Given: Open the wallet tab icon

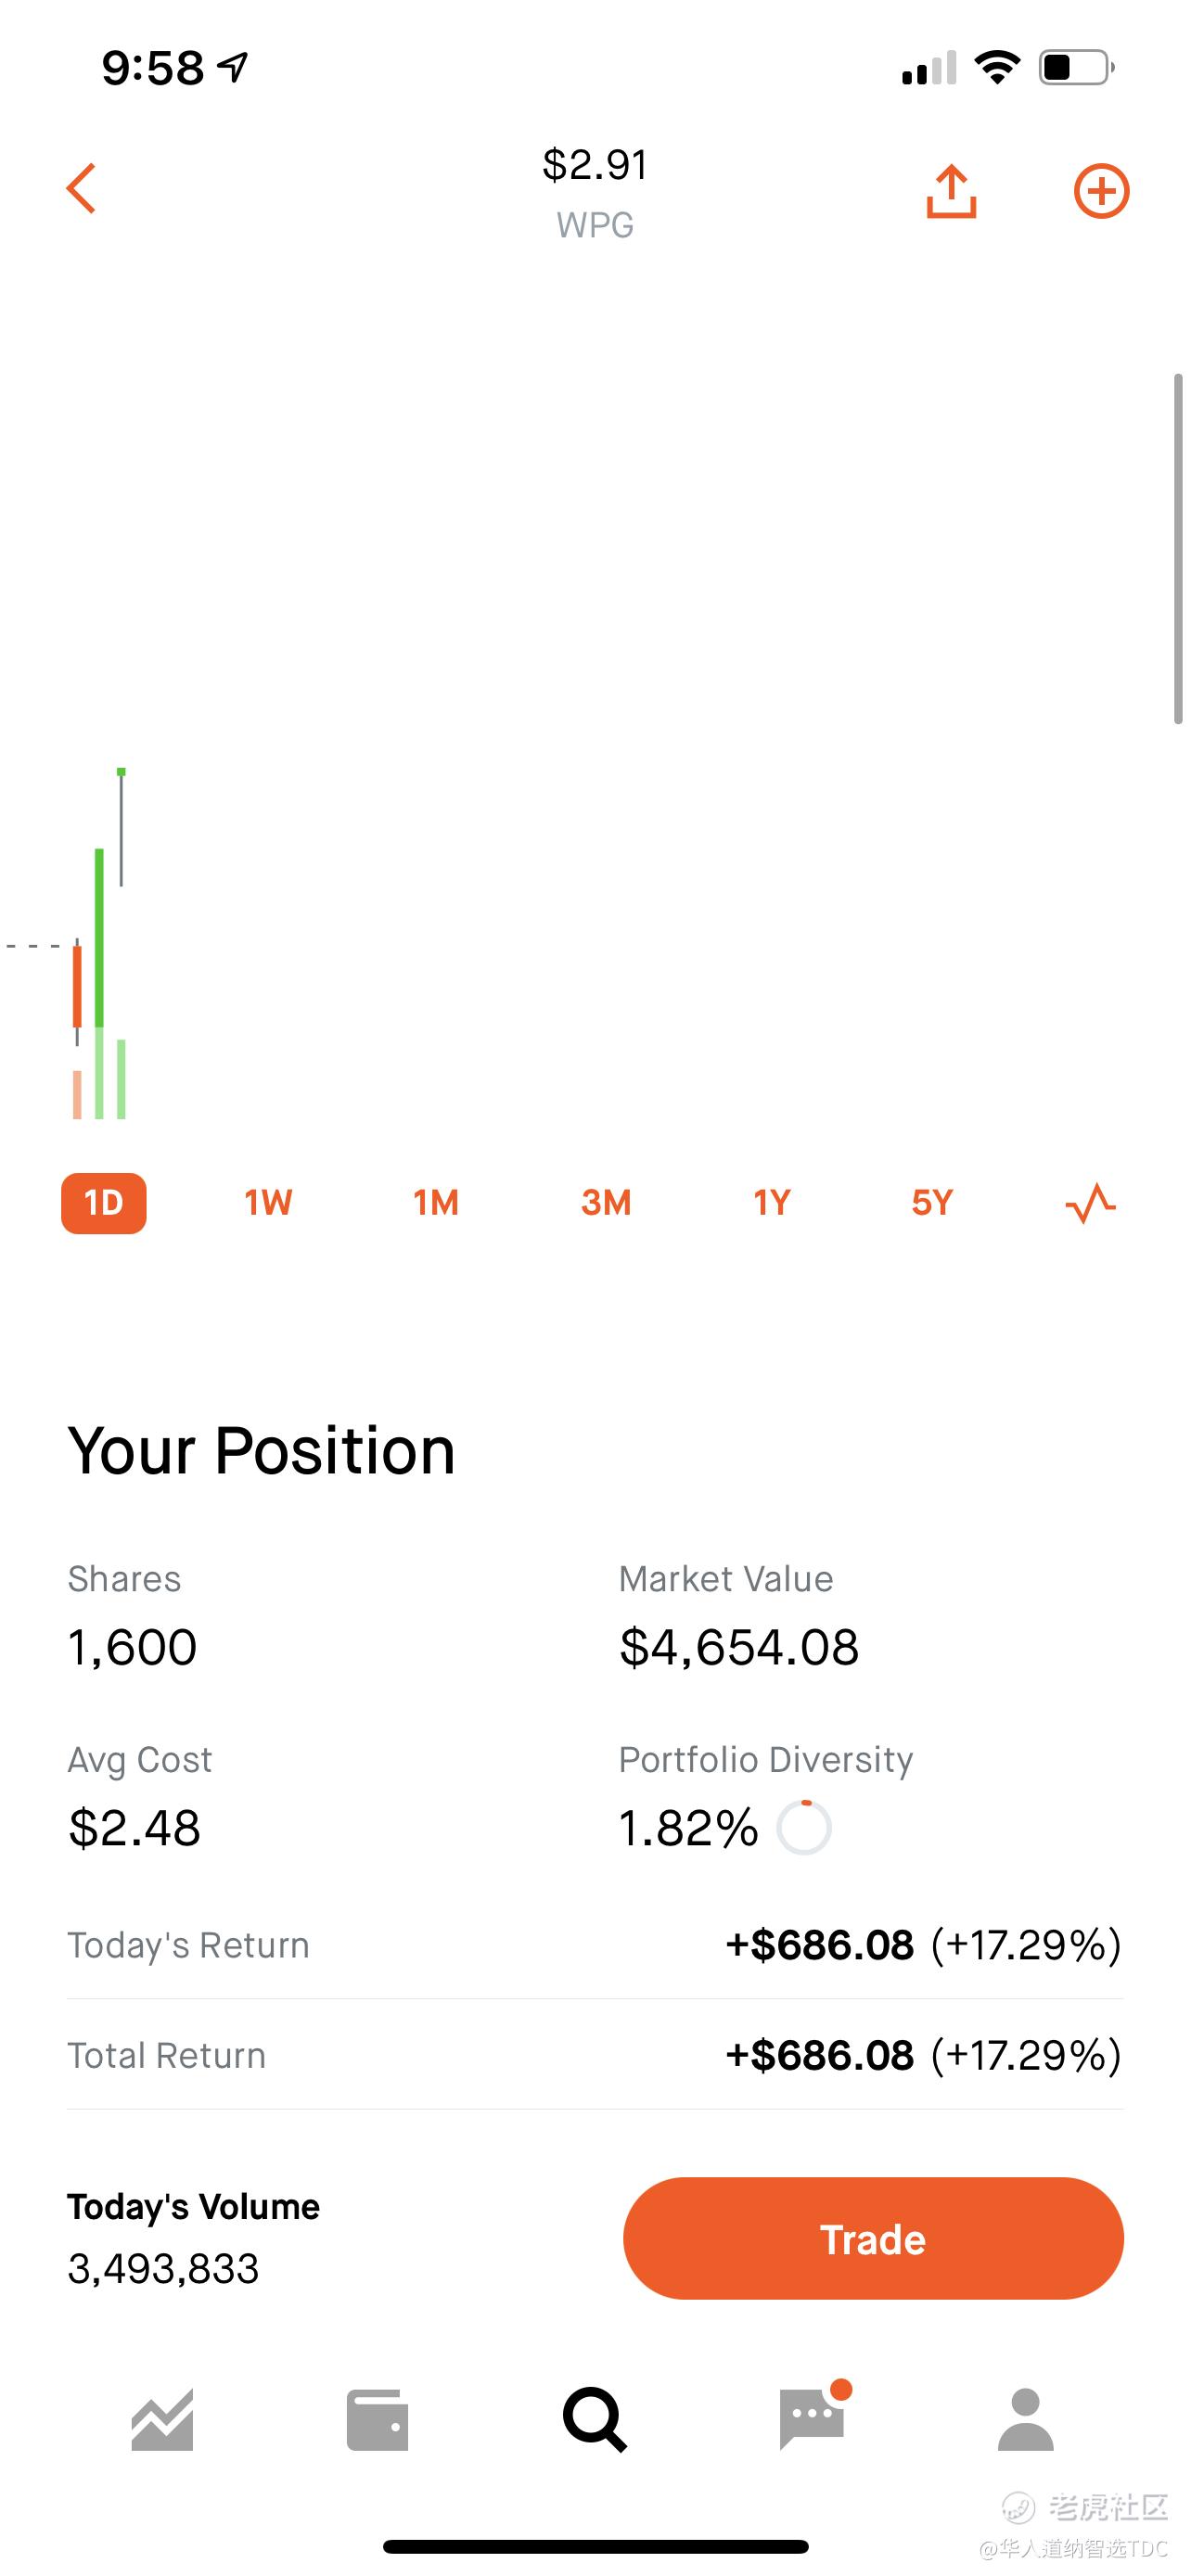Looking at the screenshot, I should point(377,2420).
